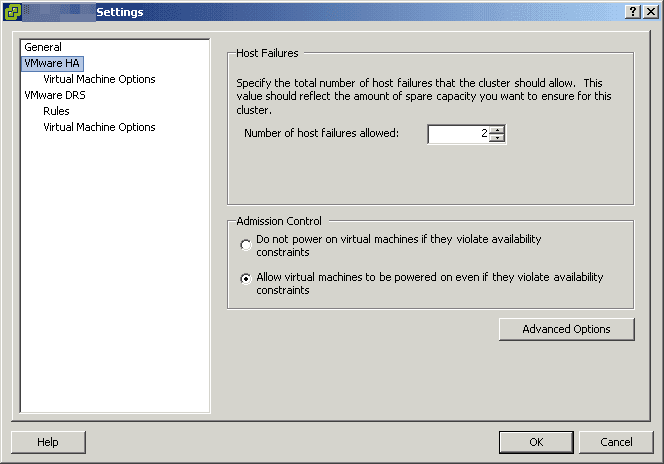This screenshot has height=464, width=664.
Task: Confirm settings with OK button
Action: [x=536, y=442]
